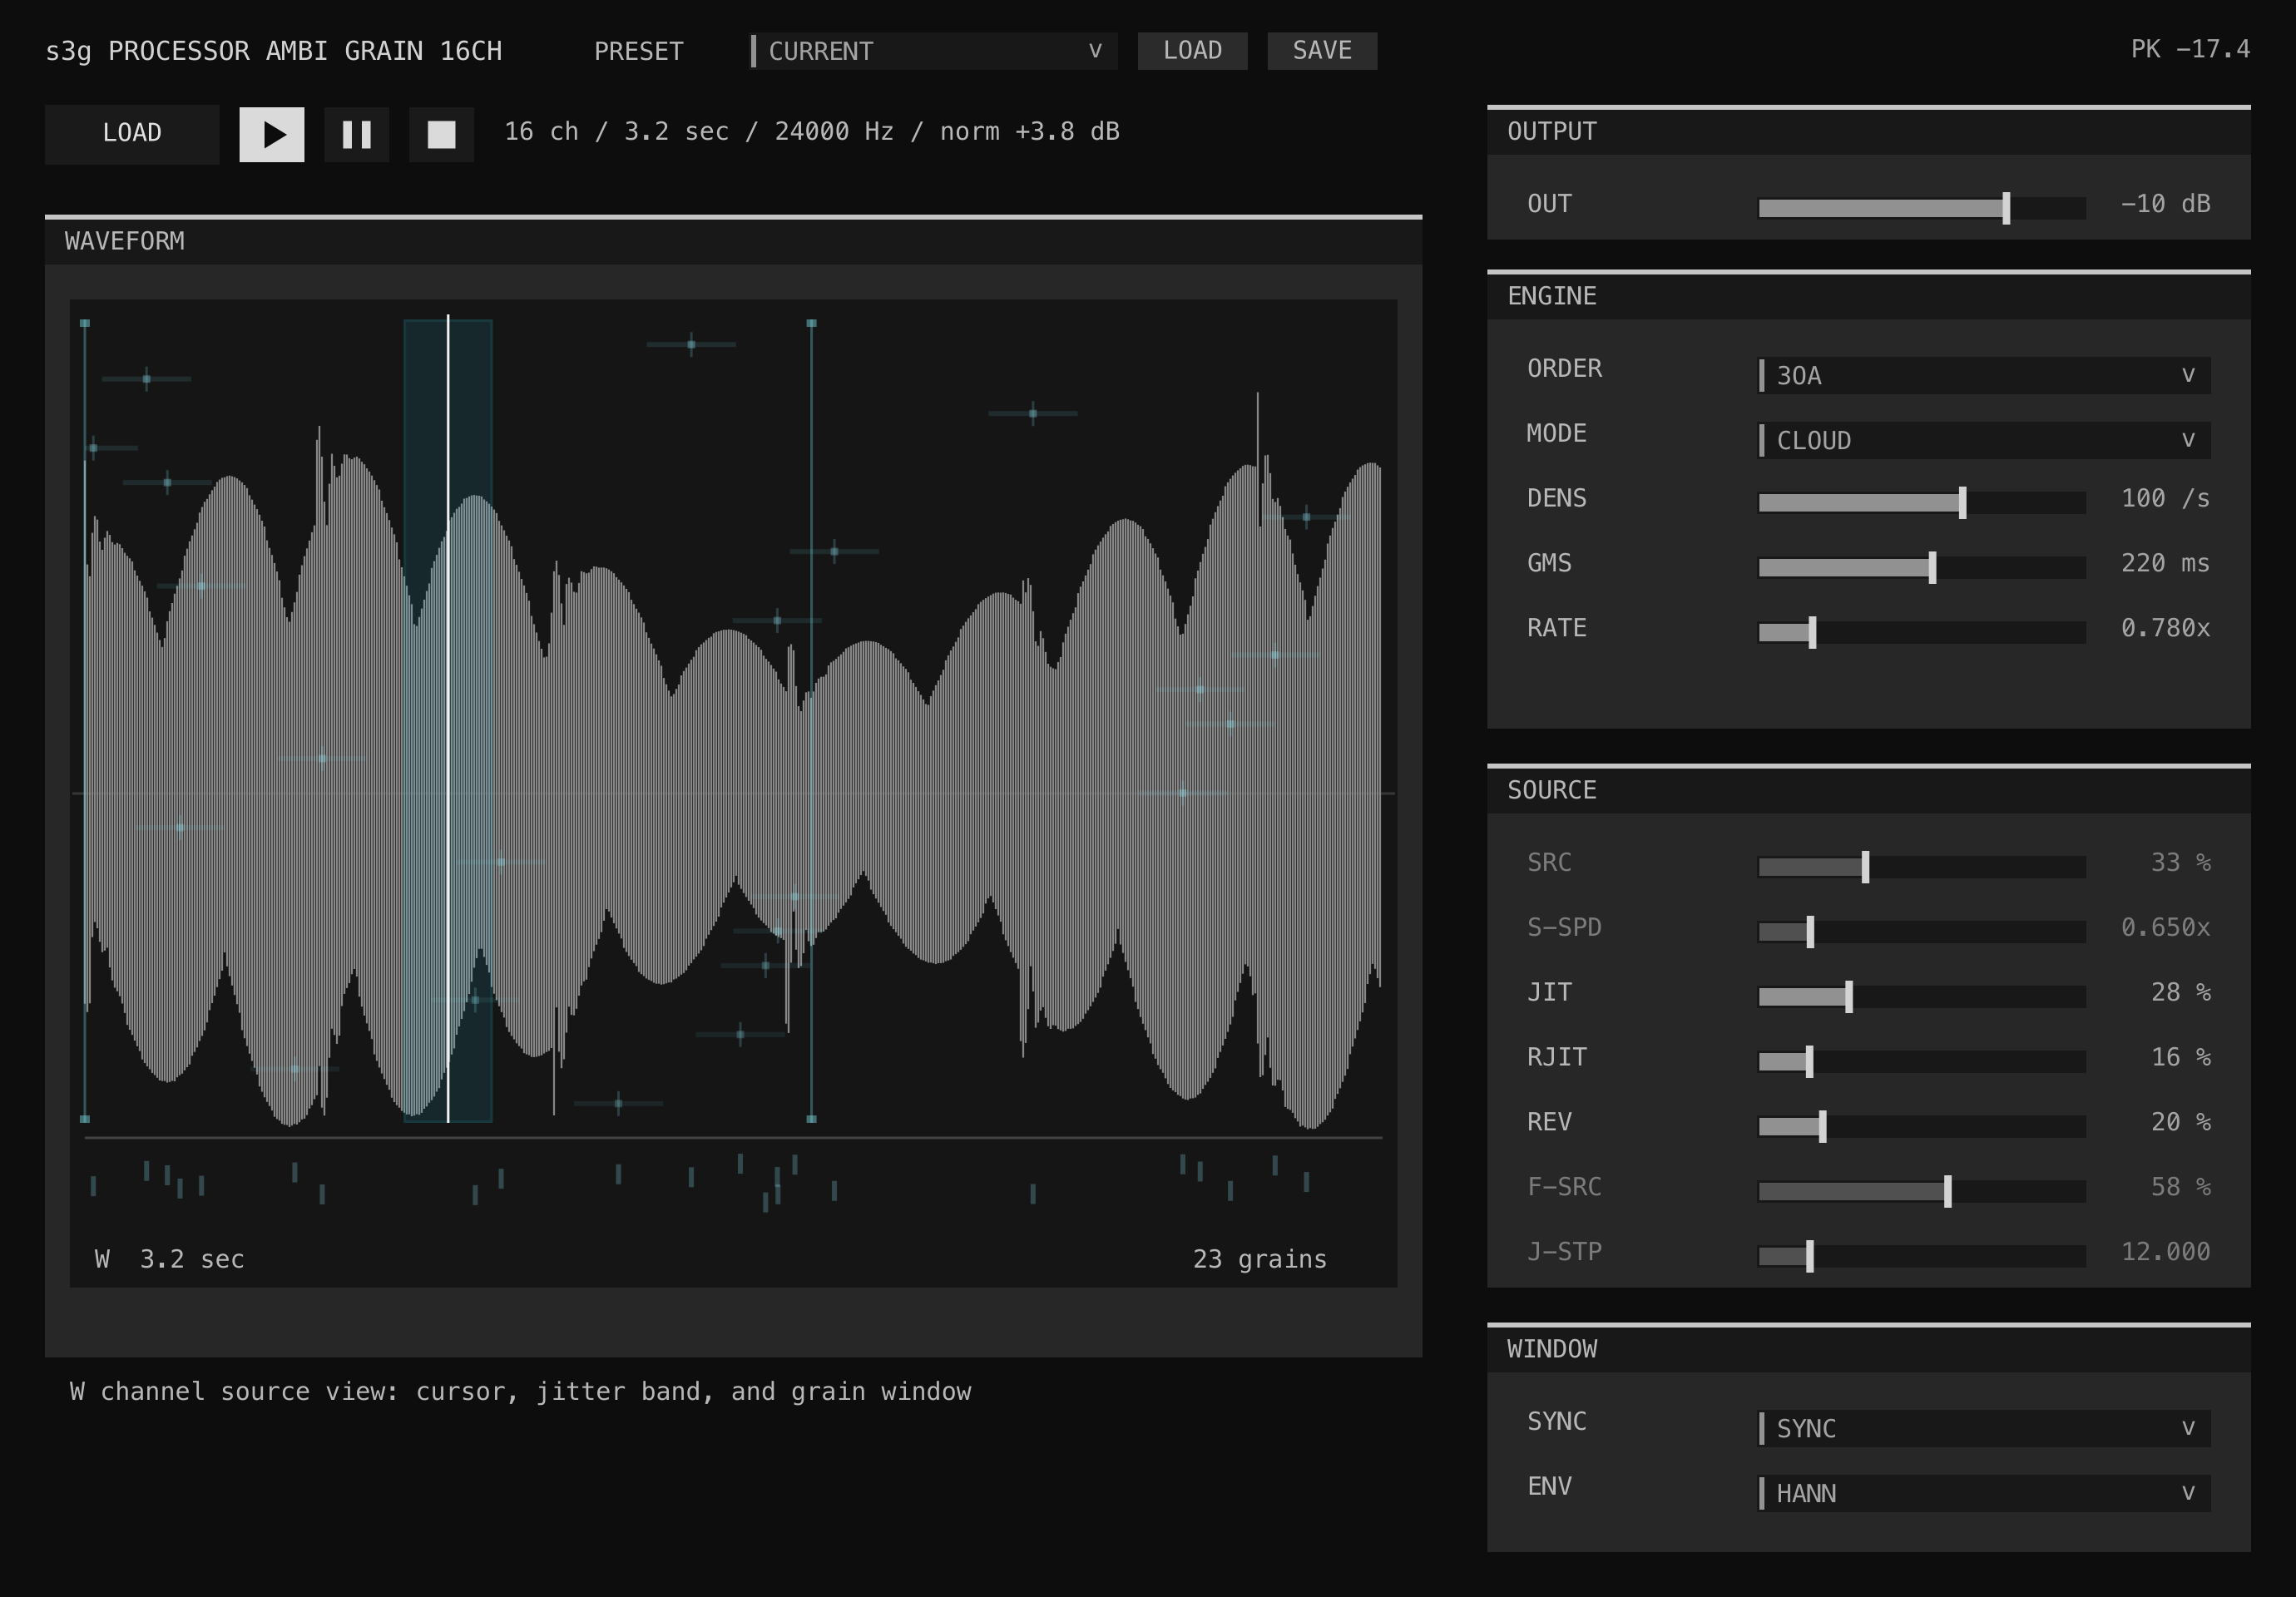Click the 58 % F-SRC value
2296x1597 pixels.
(x=2180, y=1187)
